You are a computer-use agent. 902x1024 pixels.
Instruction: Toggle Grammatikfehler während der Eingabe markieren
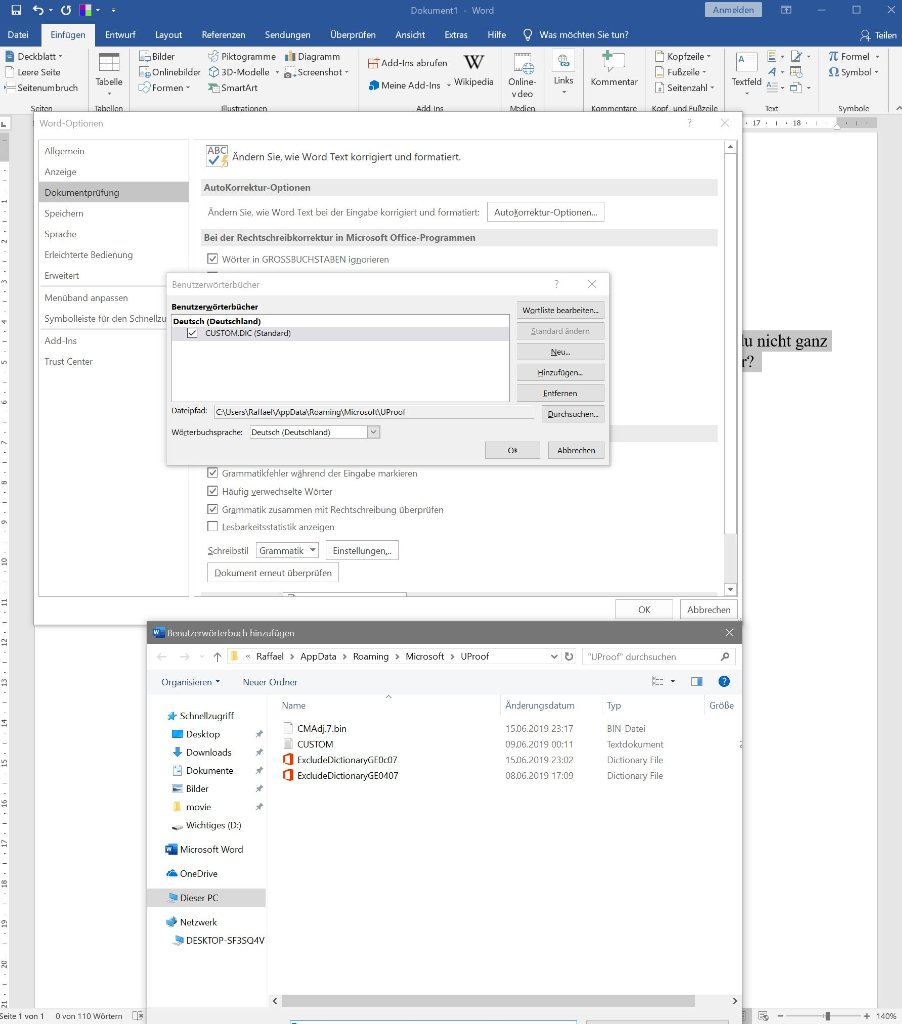tap(212, 473)
